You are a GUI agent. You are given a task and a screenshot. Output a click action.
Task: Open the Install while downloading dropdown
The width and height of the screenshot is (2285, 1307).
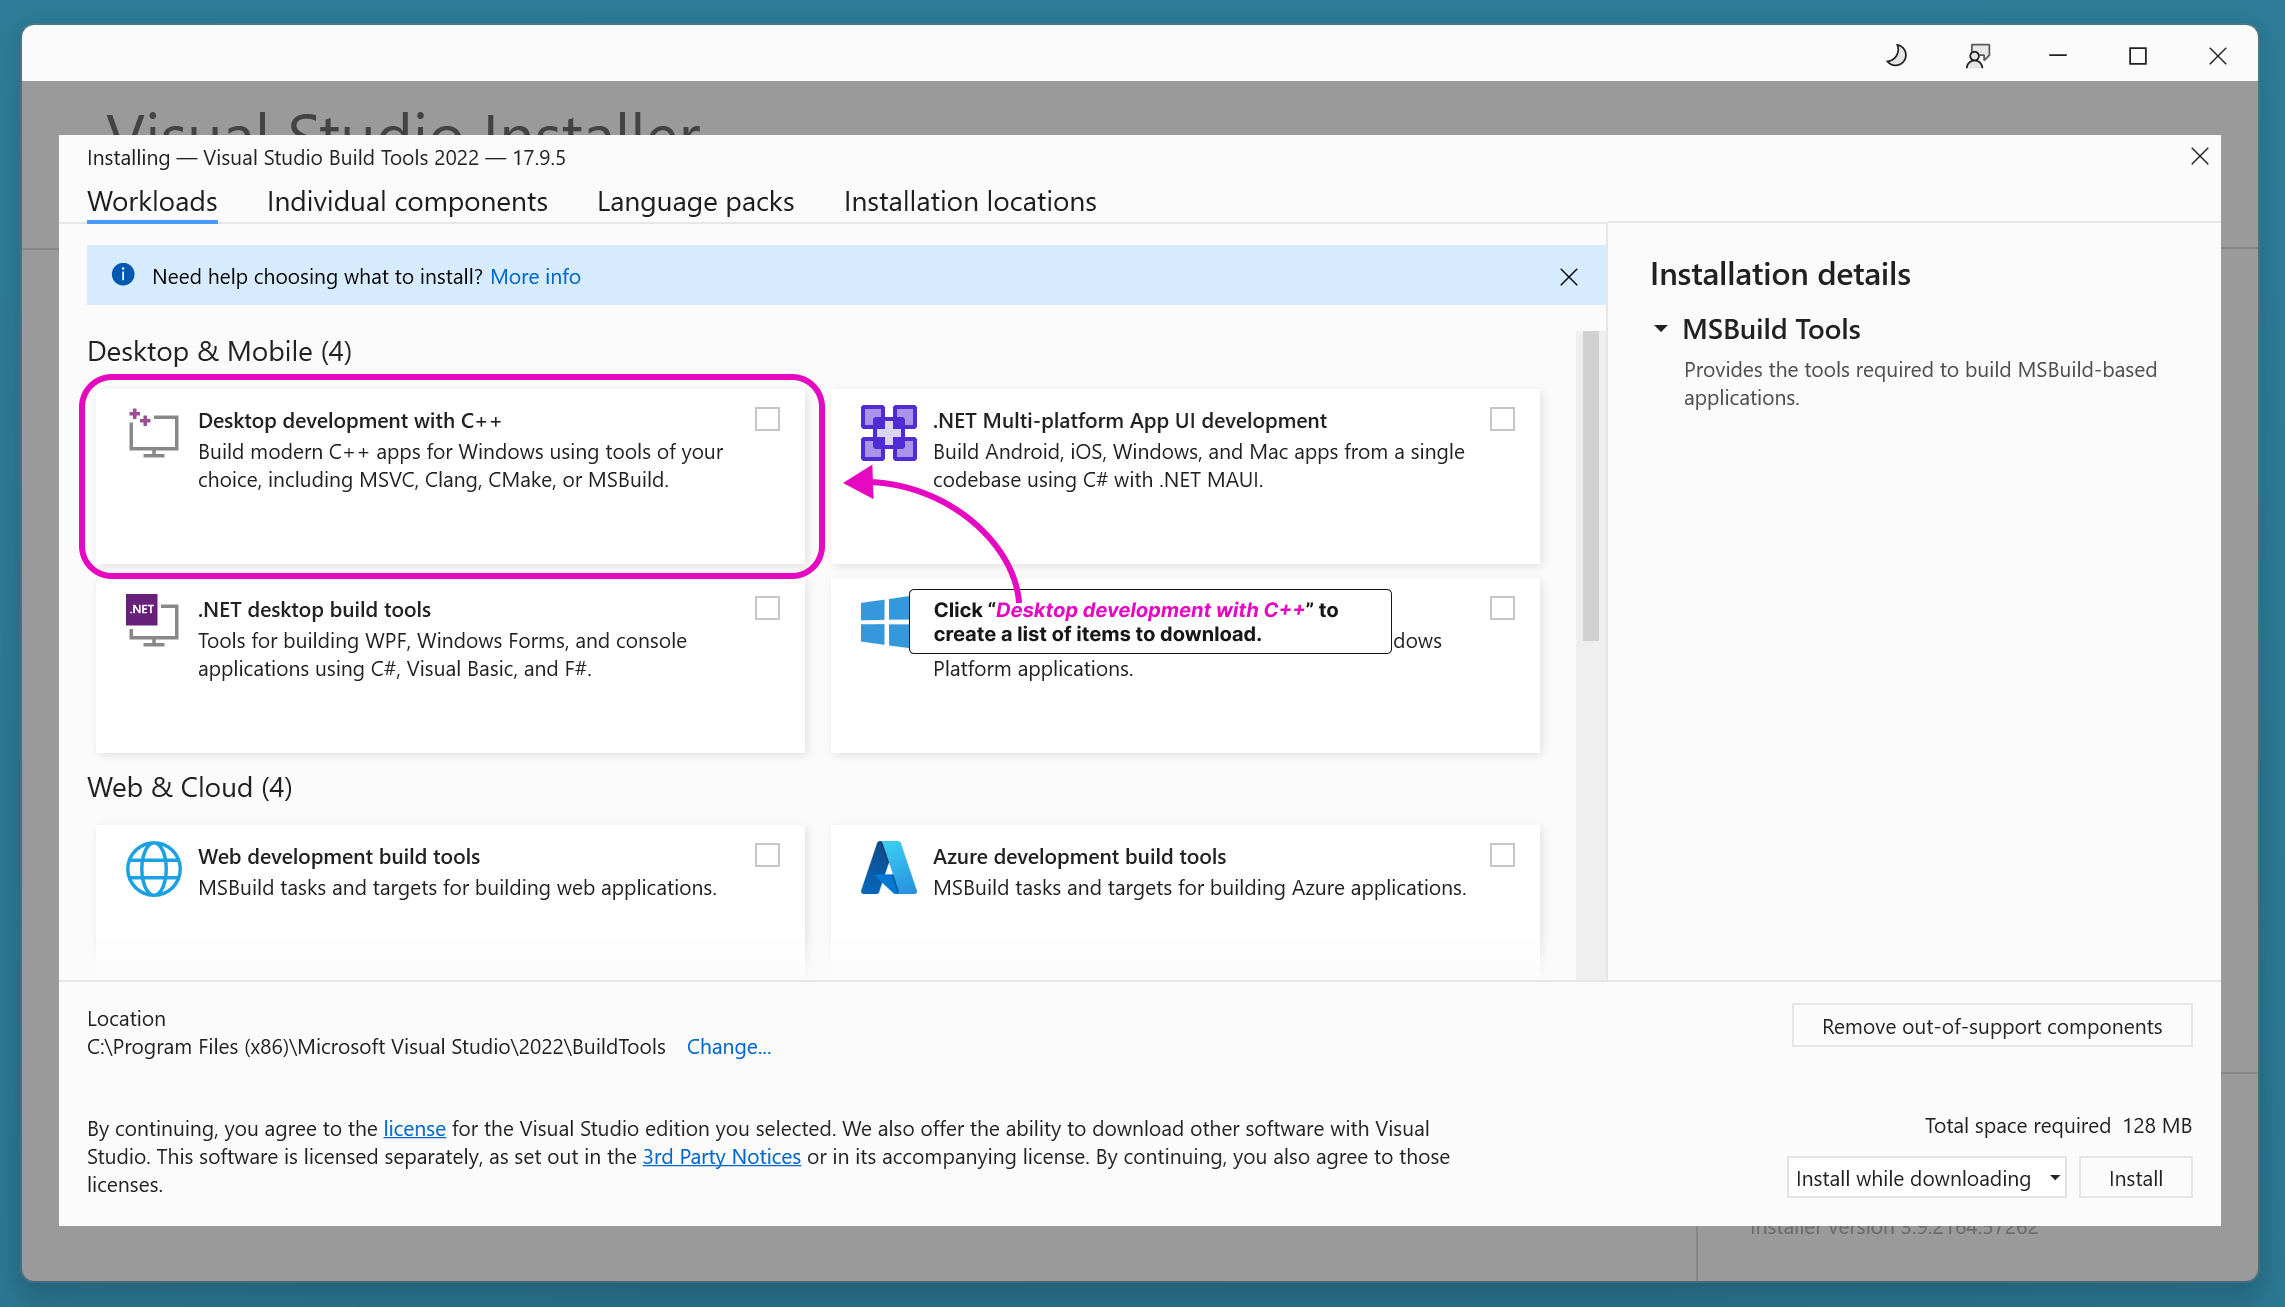(1926, 1178)
